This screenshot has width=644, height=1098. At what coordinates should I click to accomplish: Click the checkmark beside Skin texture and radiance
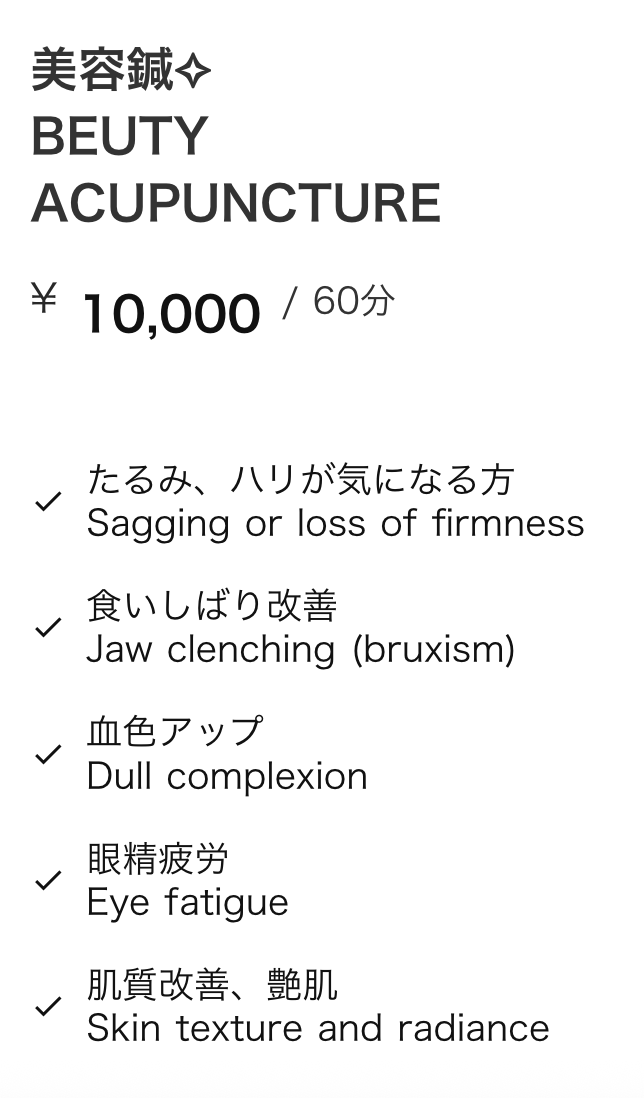tap(48, 1007)
